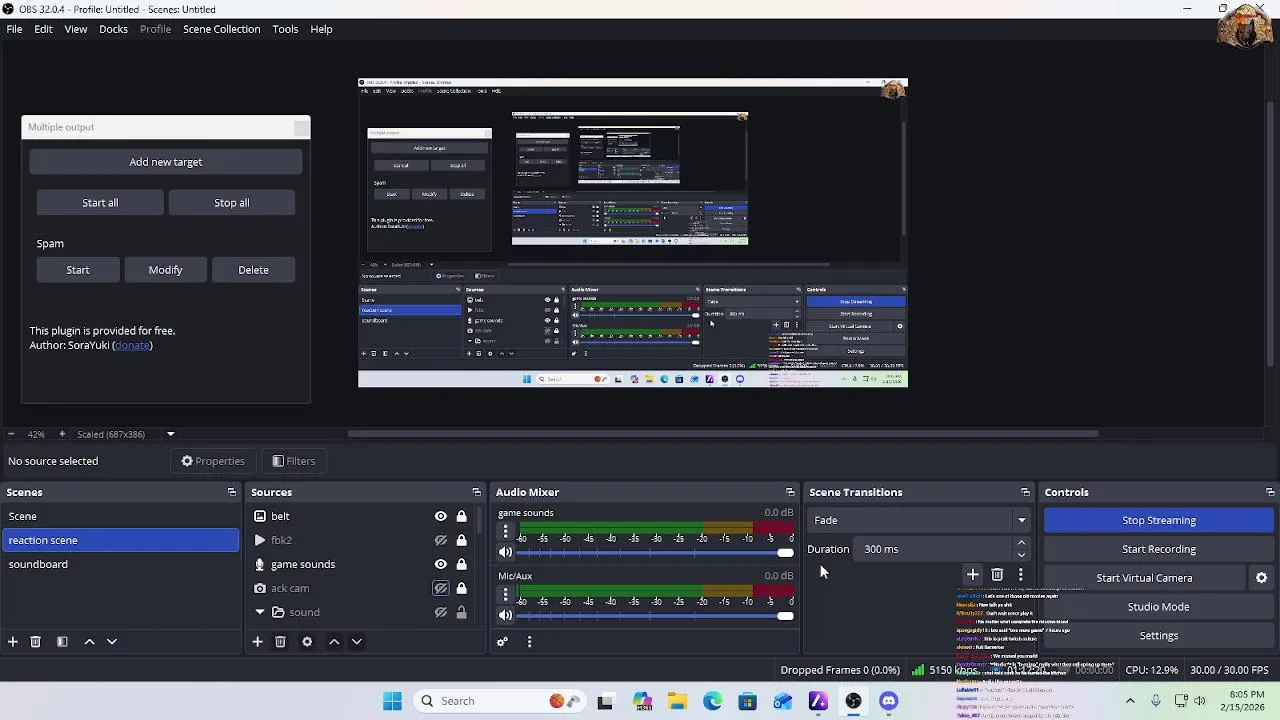Increase transition duration with up stepper

click(x=1021, y=543)
